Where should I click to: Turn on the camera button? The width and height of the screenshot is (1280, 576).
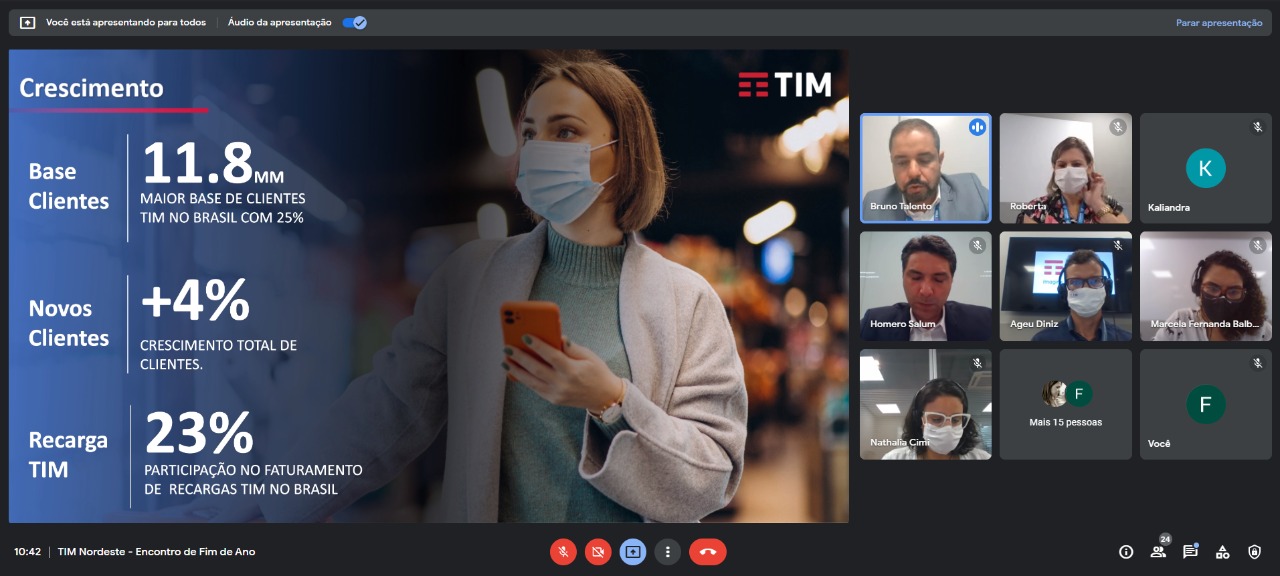(598, 551)
